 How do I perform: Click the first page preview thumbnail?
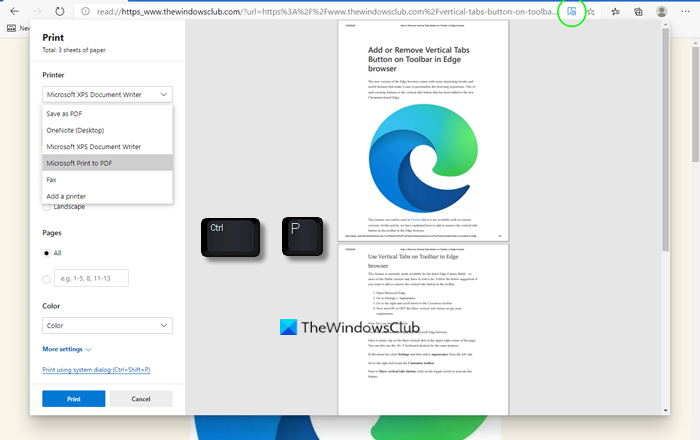423,131
